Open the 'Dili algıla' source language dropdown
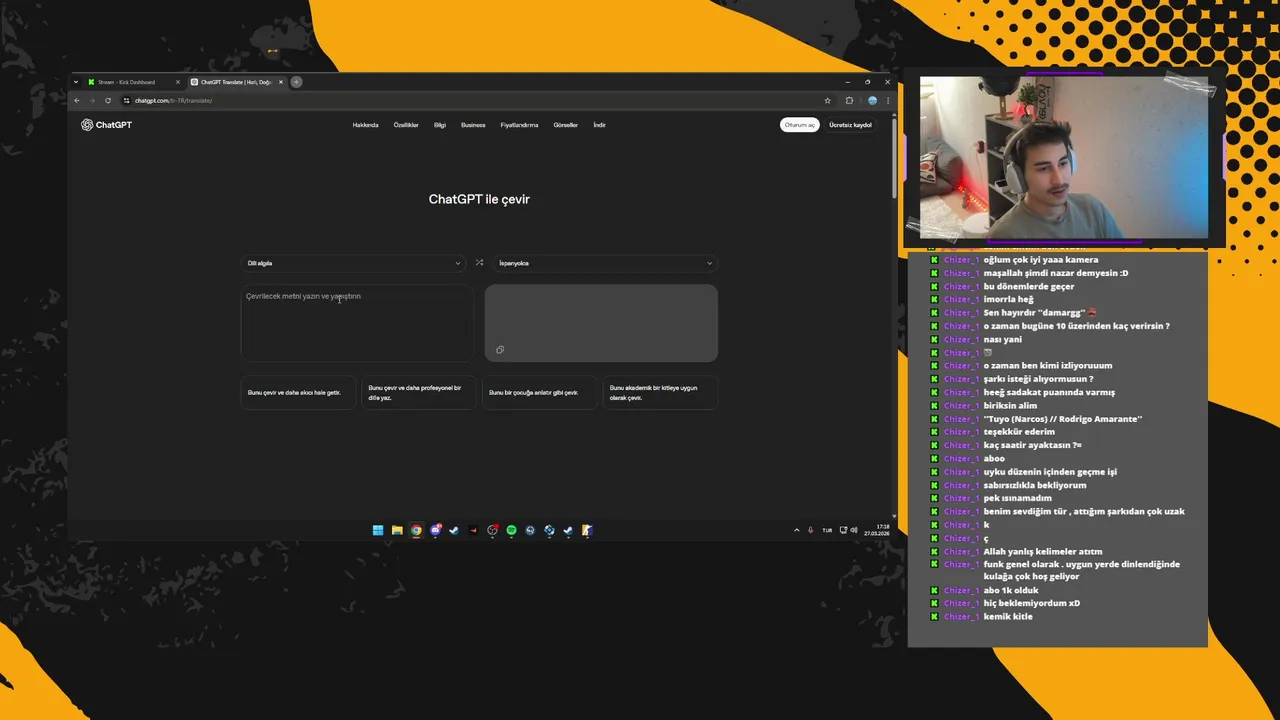 pyautogui.click(x=354, y=263)
